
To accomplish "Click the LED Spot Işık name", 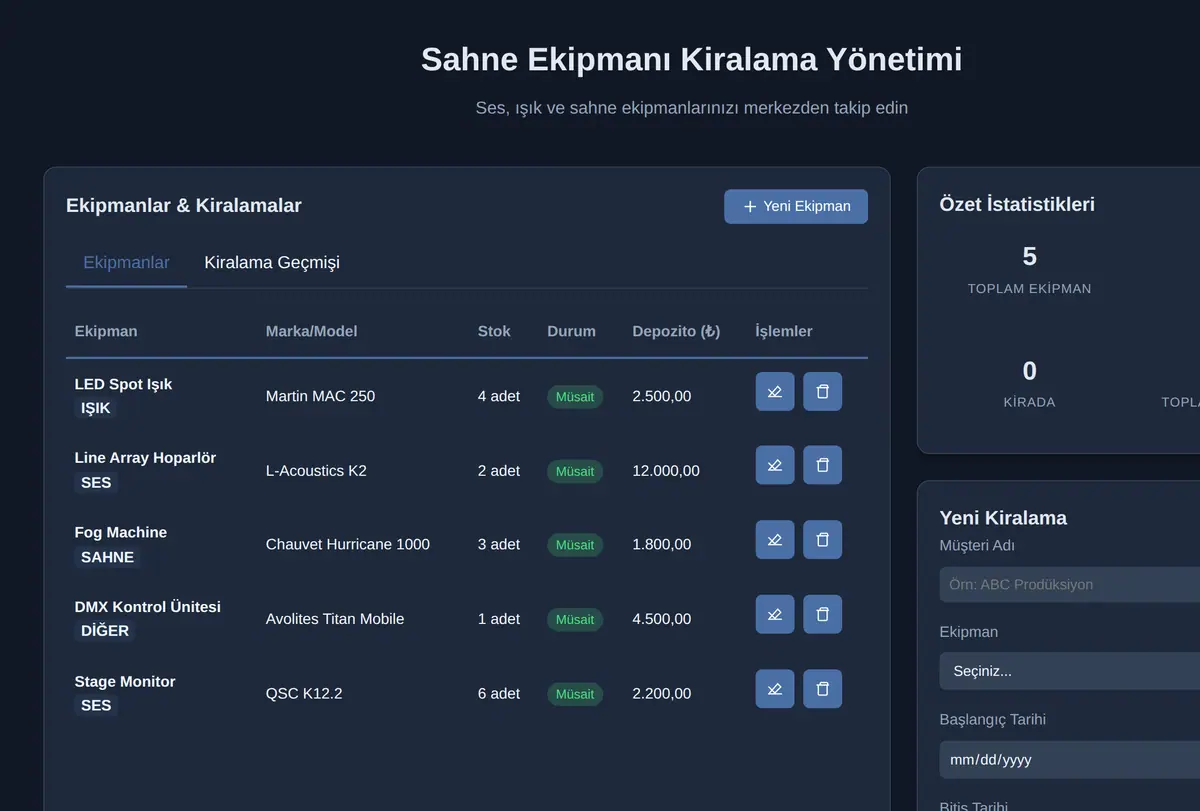I will pyautogui.click(x=123, y=384).
